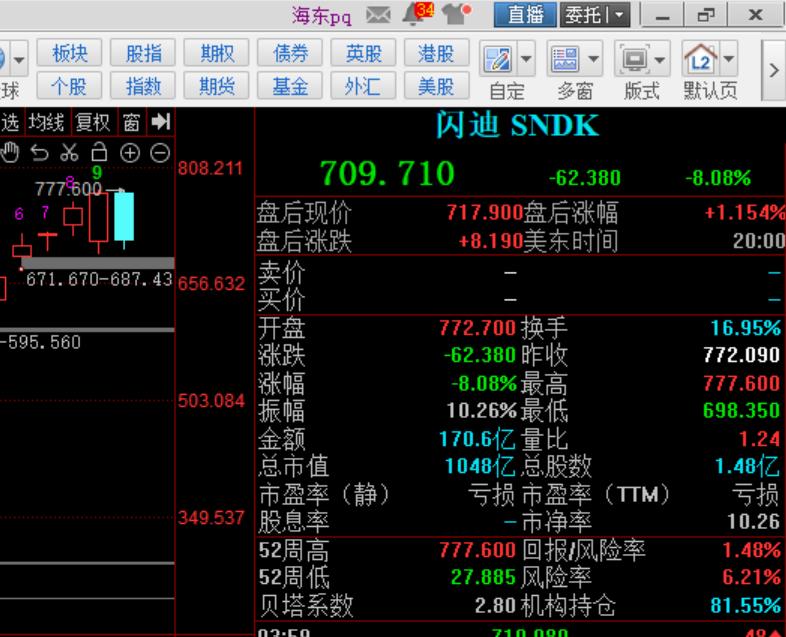Screen dimensions: 786x637
Task: Open the 板块 sector category
Action: (70, 53)
